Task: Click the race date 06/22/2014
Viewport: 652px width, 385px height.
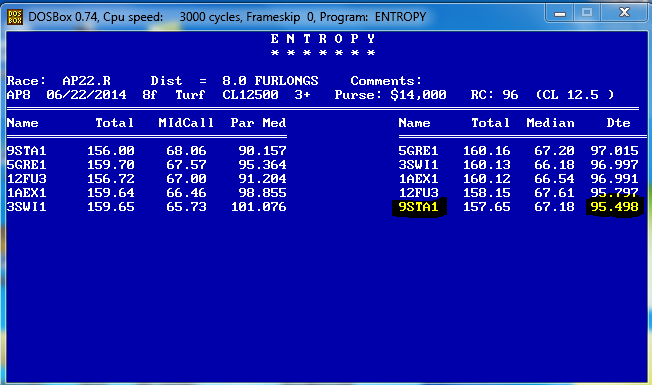Action: [x=86, y=95]
